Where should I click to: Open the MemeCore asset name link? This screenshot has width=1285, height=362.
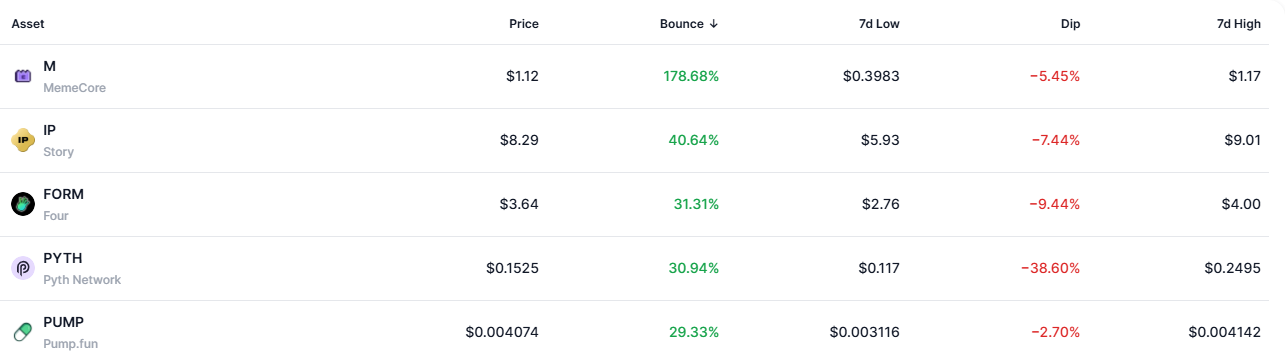click(74, 88)
